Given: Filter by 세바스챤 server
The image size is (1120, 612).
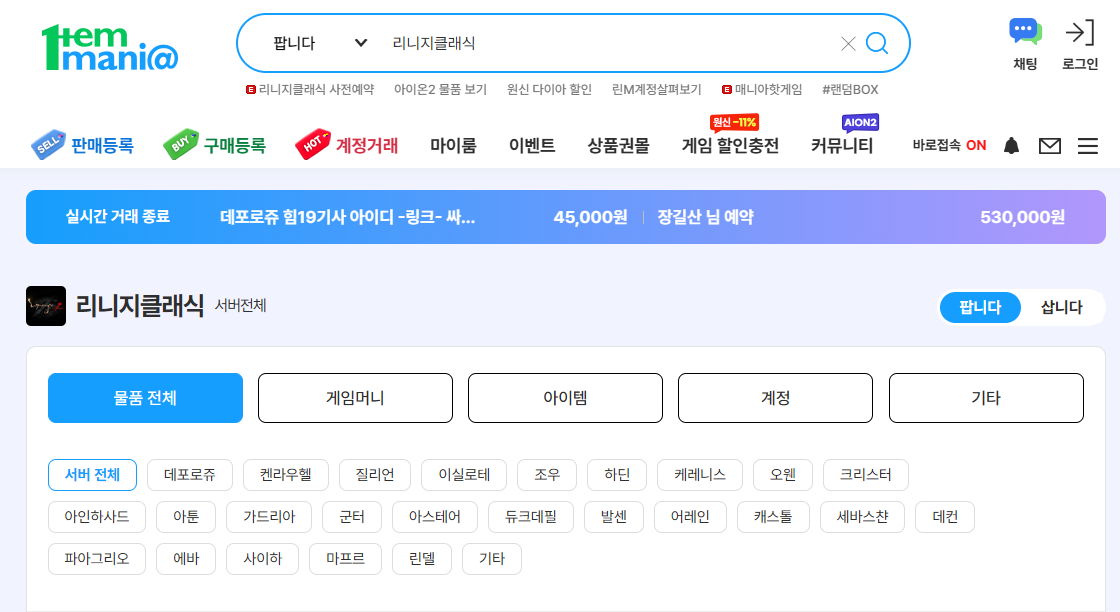Looking at the screenshot, I should (x=862, y=517).
